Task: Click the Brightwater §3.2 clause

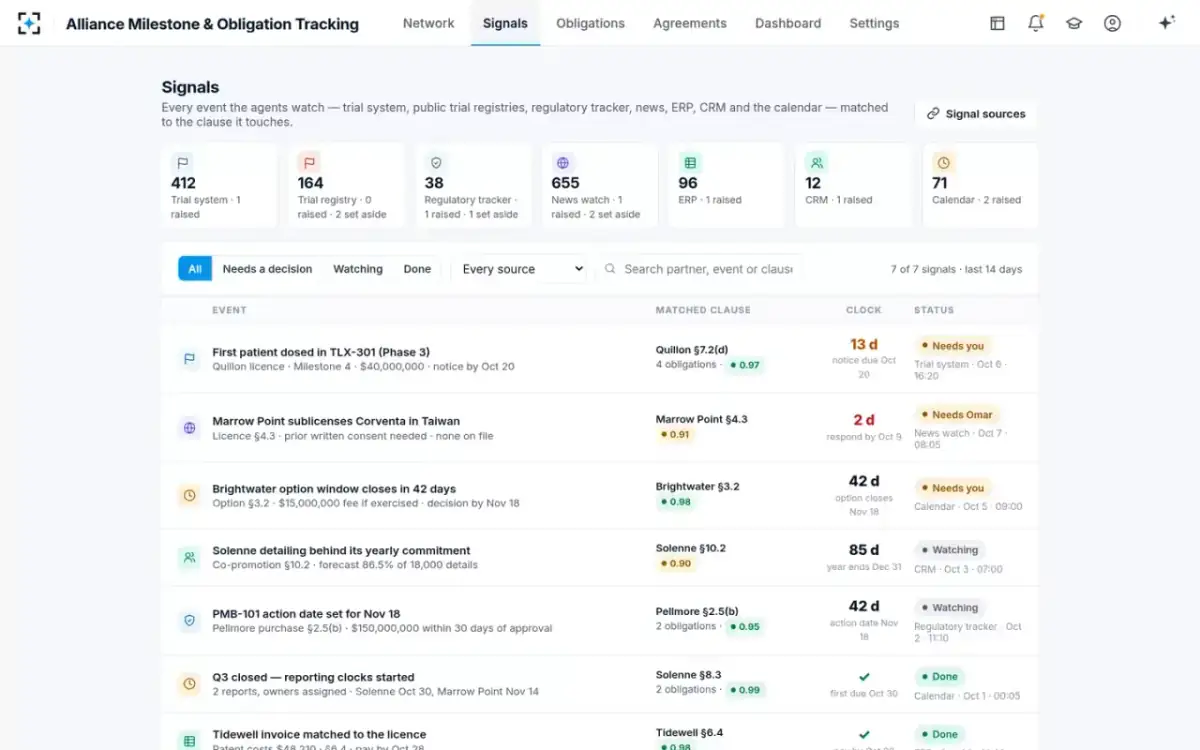Action: [x=698, y=487]
